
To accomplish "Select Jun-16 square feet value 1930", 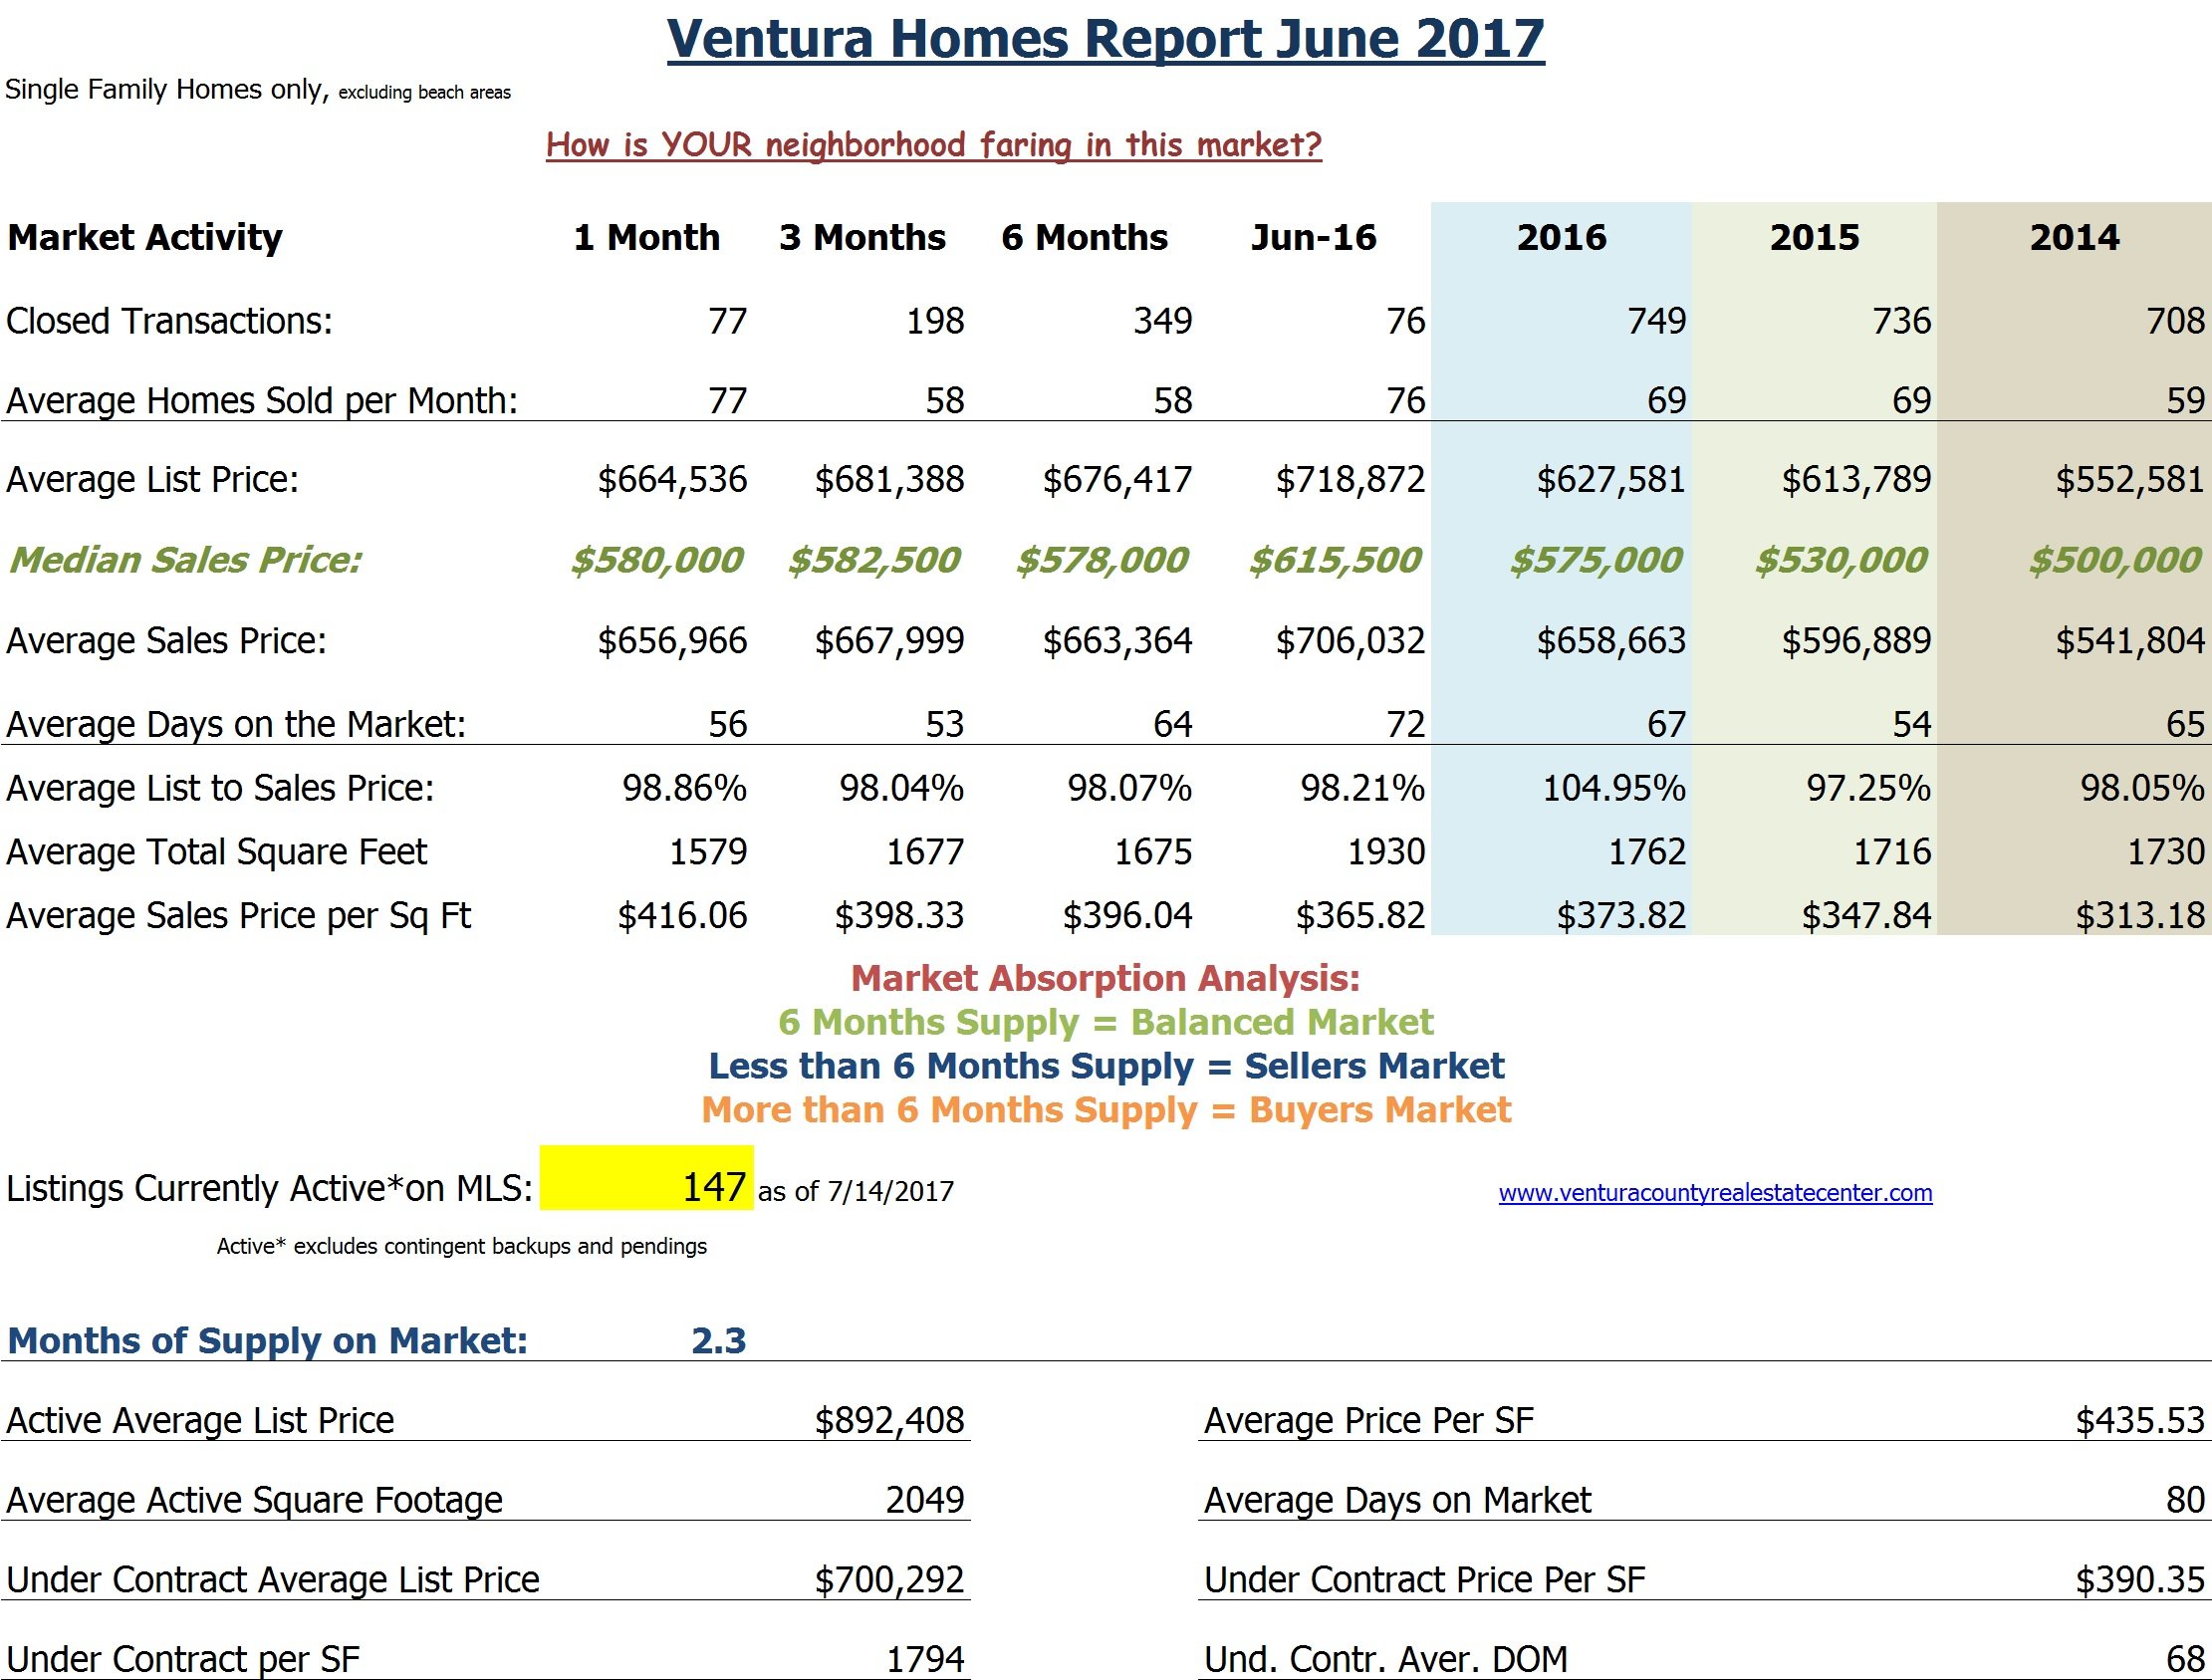I will (x=1386, y=852).
